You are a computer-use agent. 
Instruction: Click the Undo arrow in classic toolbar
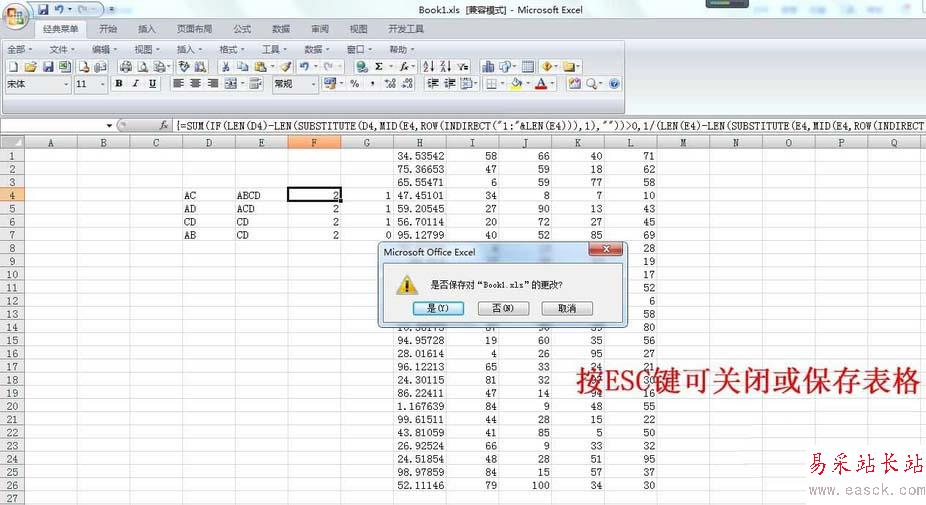304,67
